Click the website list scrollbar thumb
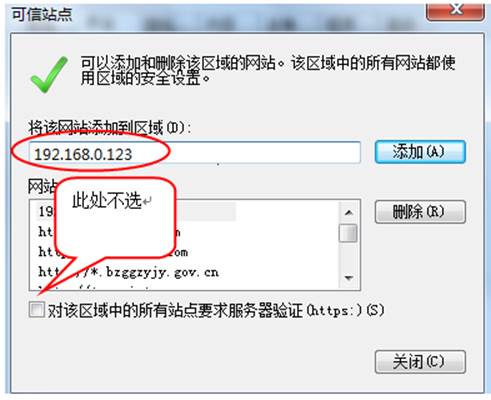Image resolution: width=491 pixels, height=400 pixels. click(x=348, y=233)
